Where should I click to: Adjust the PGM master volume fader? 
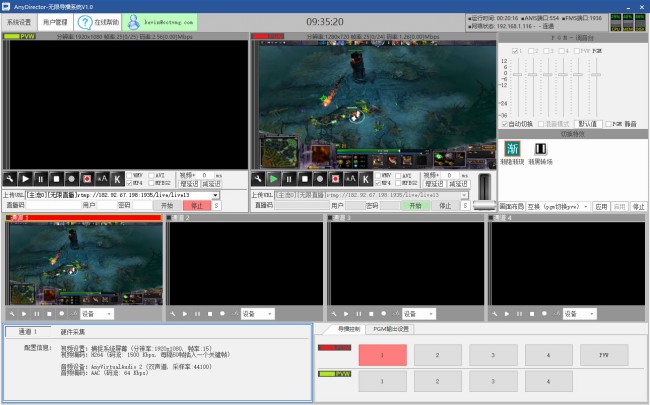click(x=596, y=75)
